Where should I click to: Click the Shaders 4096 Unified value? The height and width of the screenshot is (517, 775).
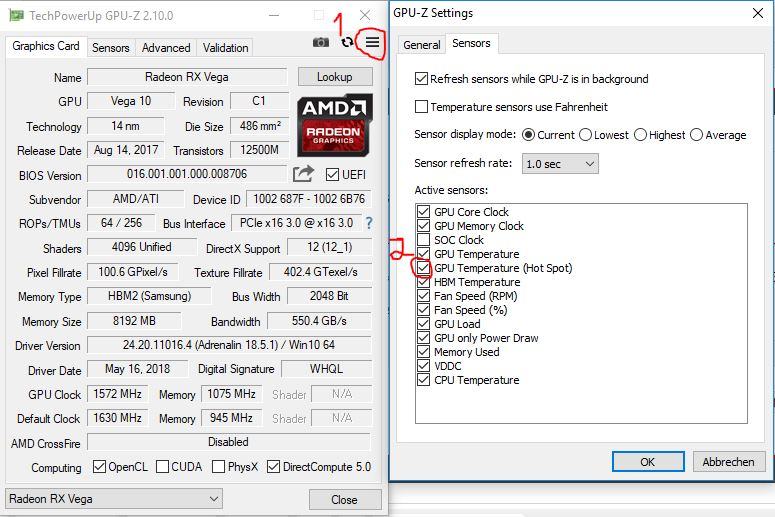tap(142, 247)
